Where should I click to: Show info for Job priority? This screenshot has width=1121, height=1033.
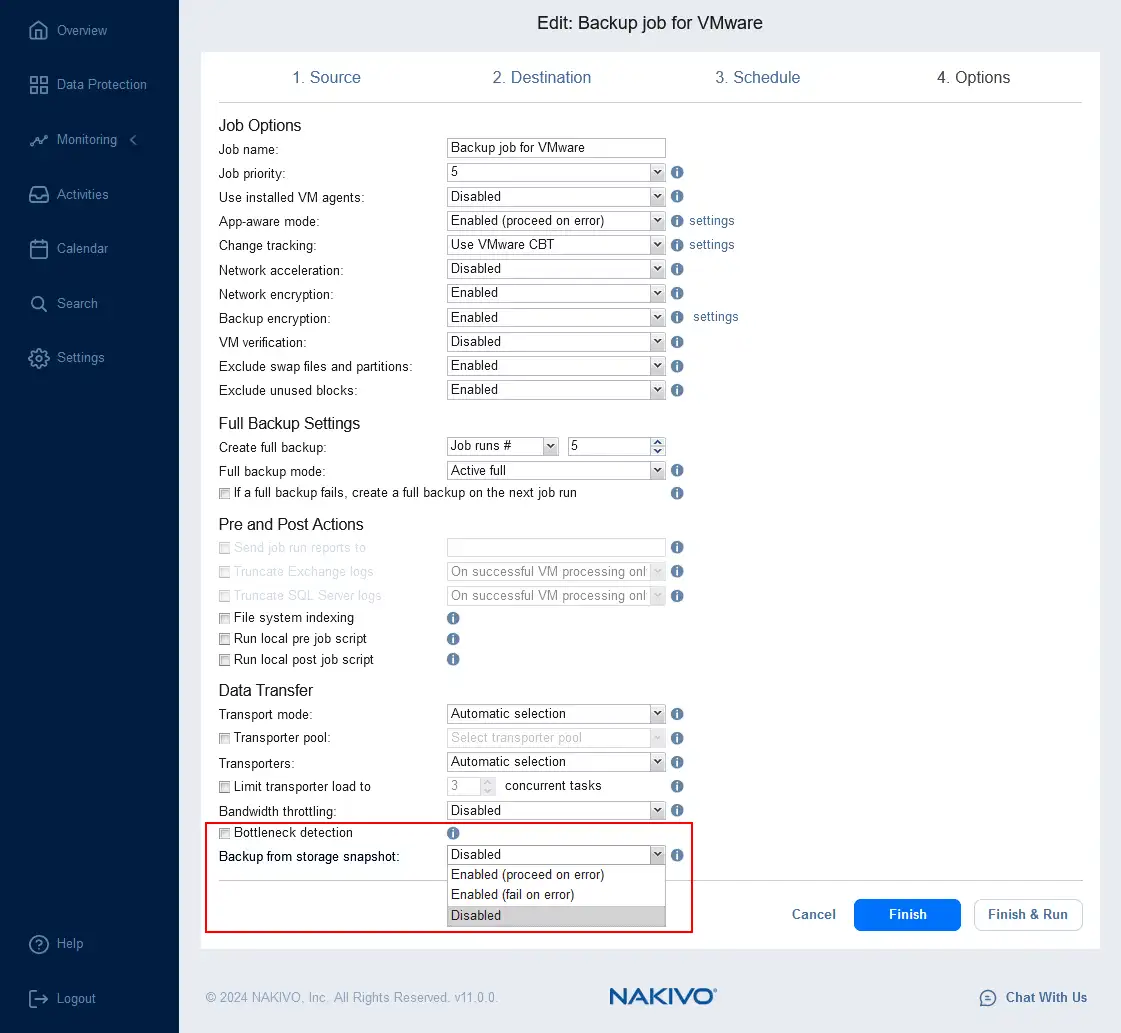click(x=677, y=172)
